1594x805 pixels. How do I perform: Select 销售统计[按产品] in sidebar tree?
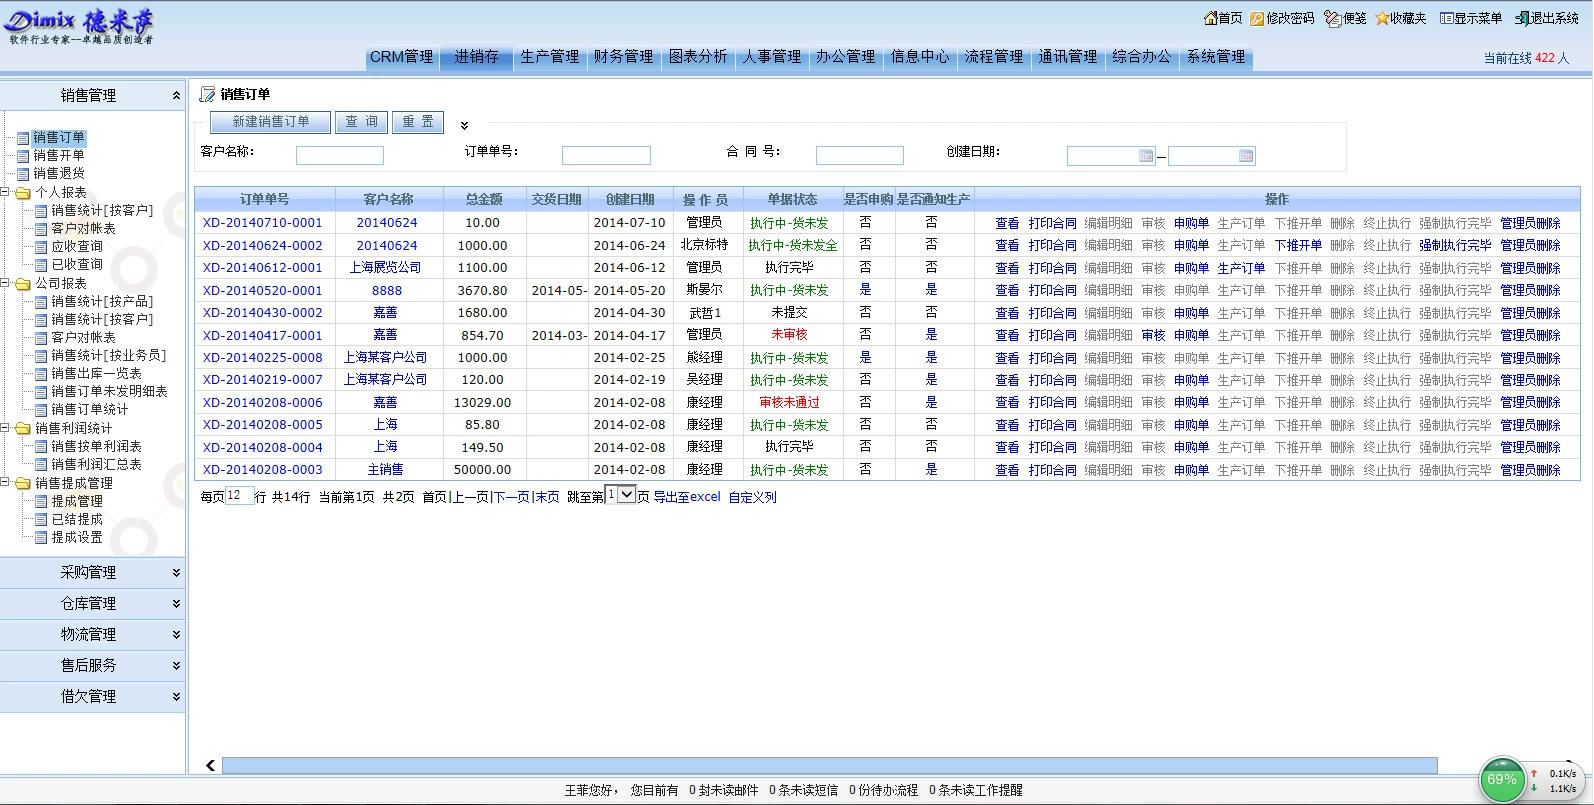coord(102,301)
